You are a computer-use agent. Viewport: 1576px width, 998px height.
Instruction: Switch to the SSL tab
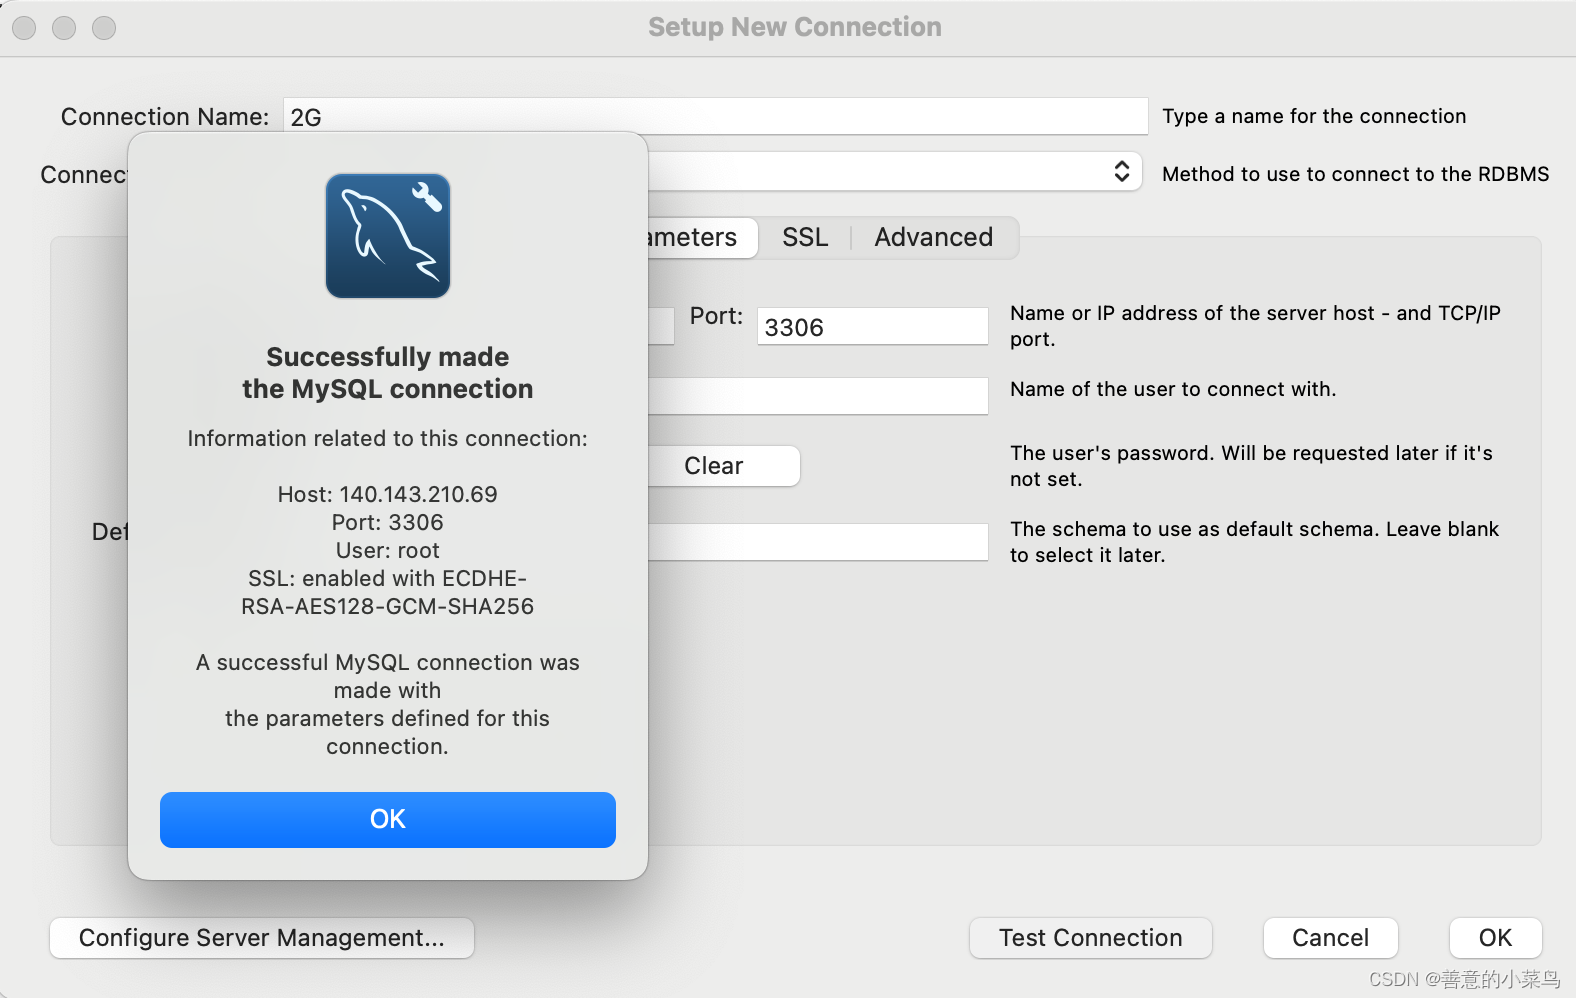tap(805, 238)
